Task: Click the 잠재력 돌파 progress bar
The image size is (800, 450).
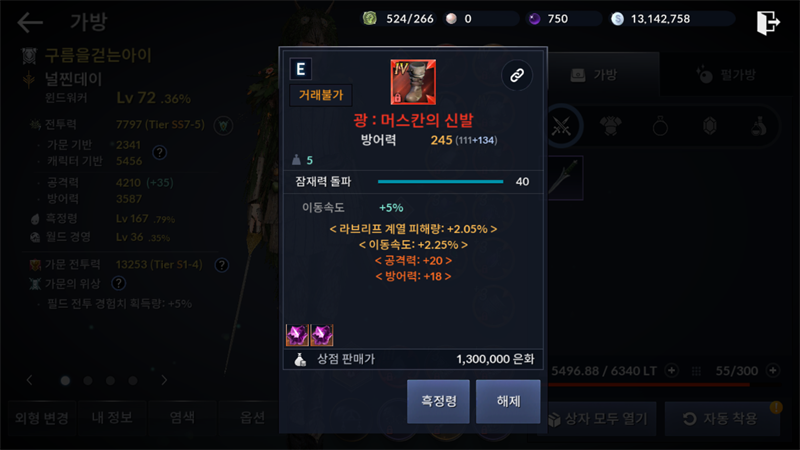Action: click(440, 182)
